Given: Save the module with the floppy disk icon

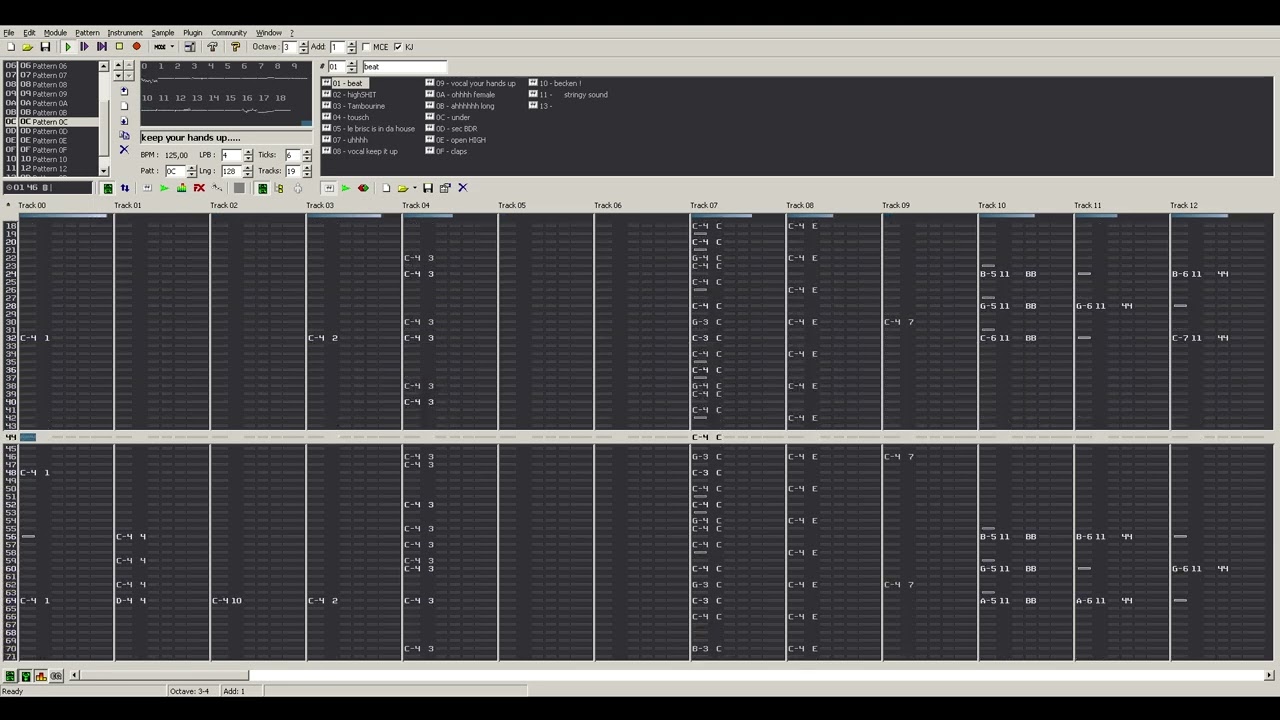Looking at the screenshot, I should (x=45, y=47).
